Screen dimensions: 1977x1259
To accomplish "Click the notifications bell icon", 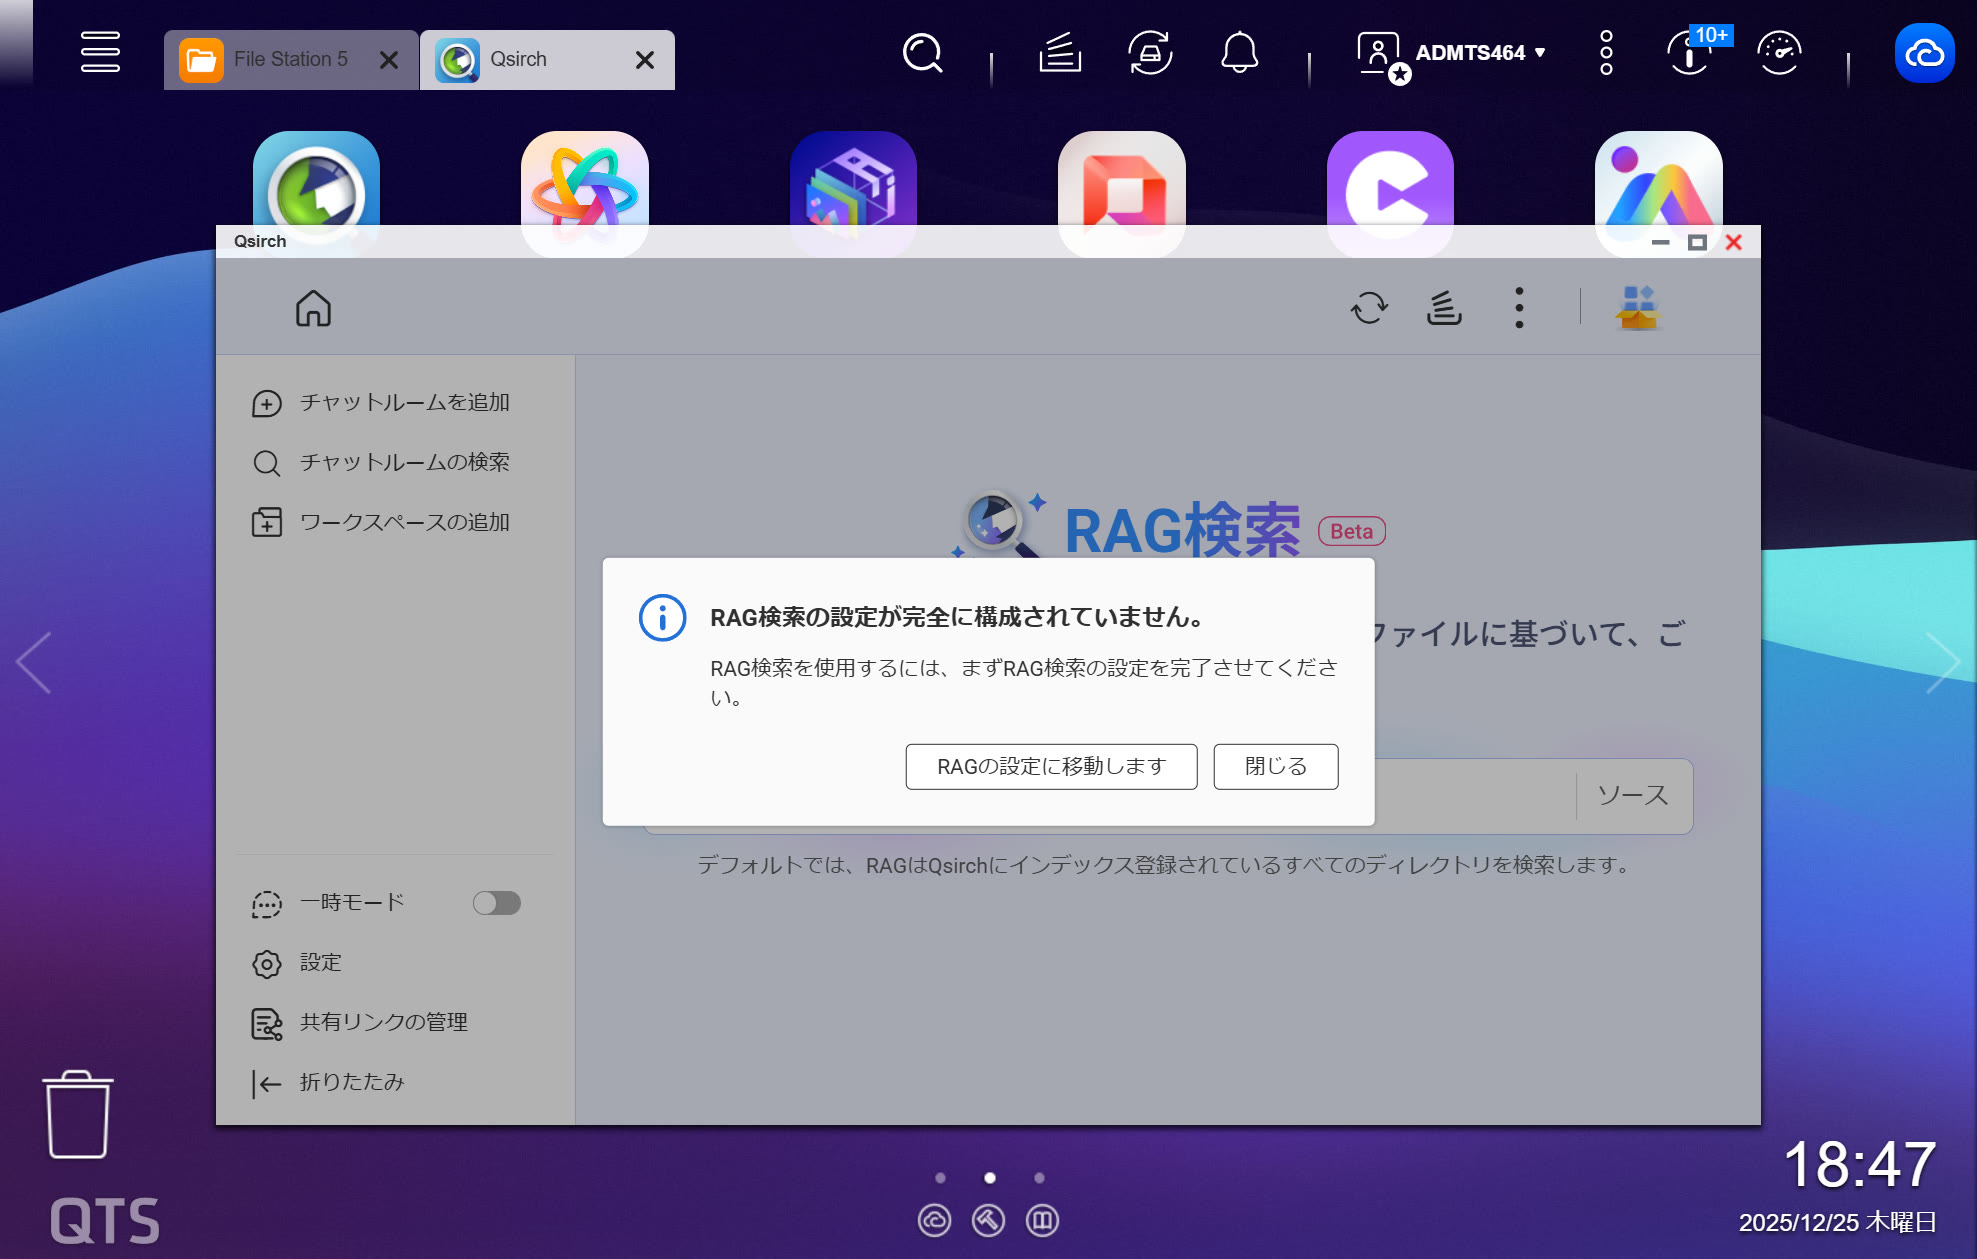I will pyautogui.click(x=1239, y=52).
